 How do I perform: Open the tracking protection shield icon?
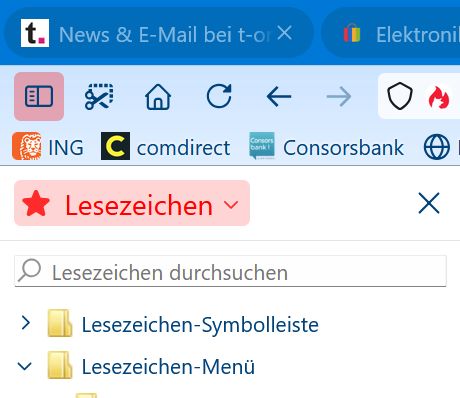pyautogui.click(x=400, y=96)
